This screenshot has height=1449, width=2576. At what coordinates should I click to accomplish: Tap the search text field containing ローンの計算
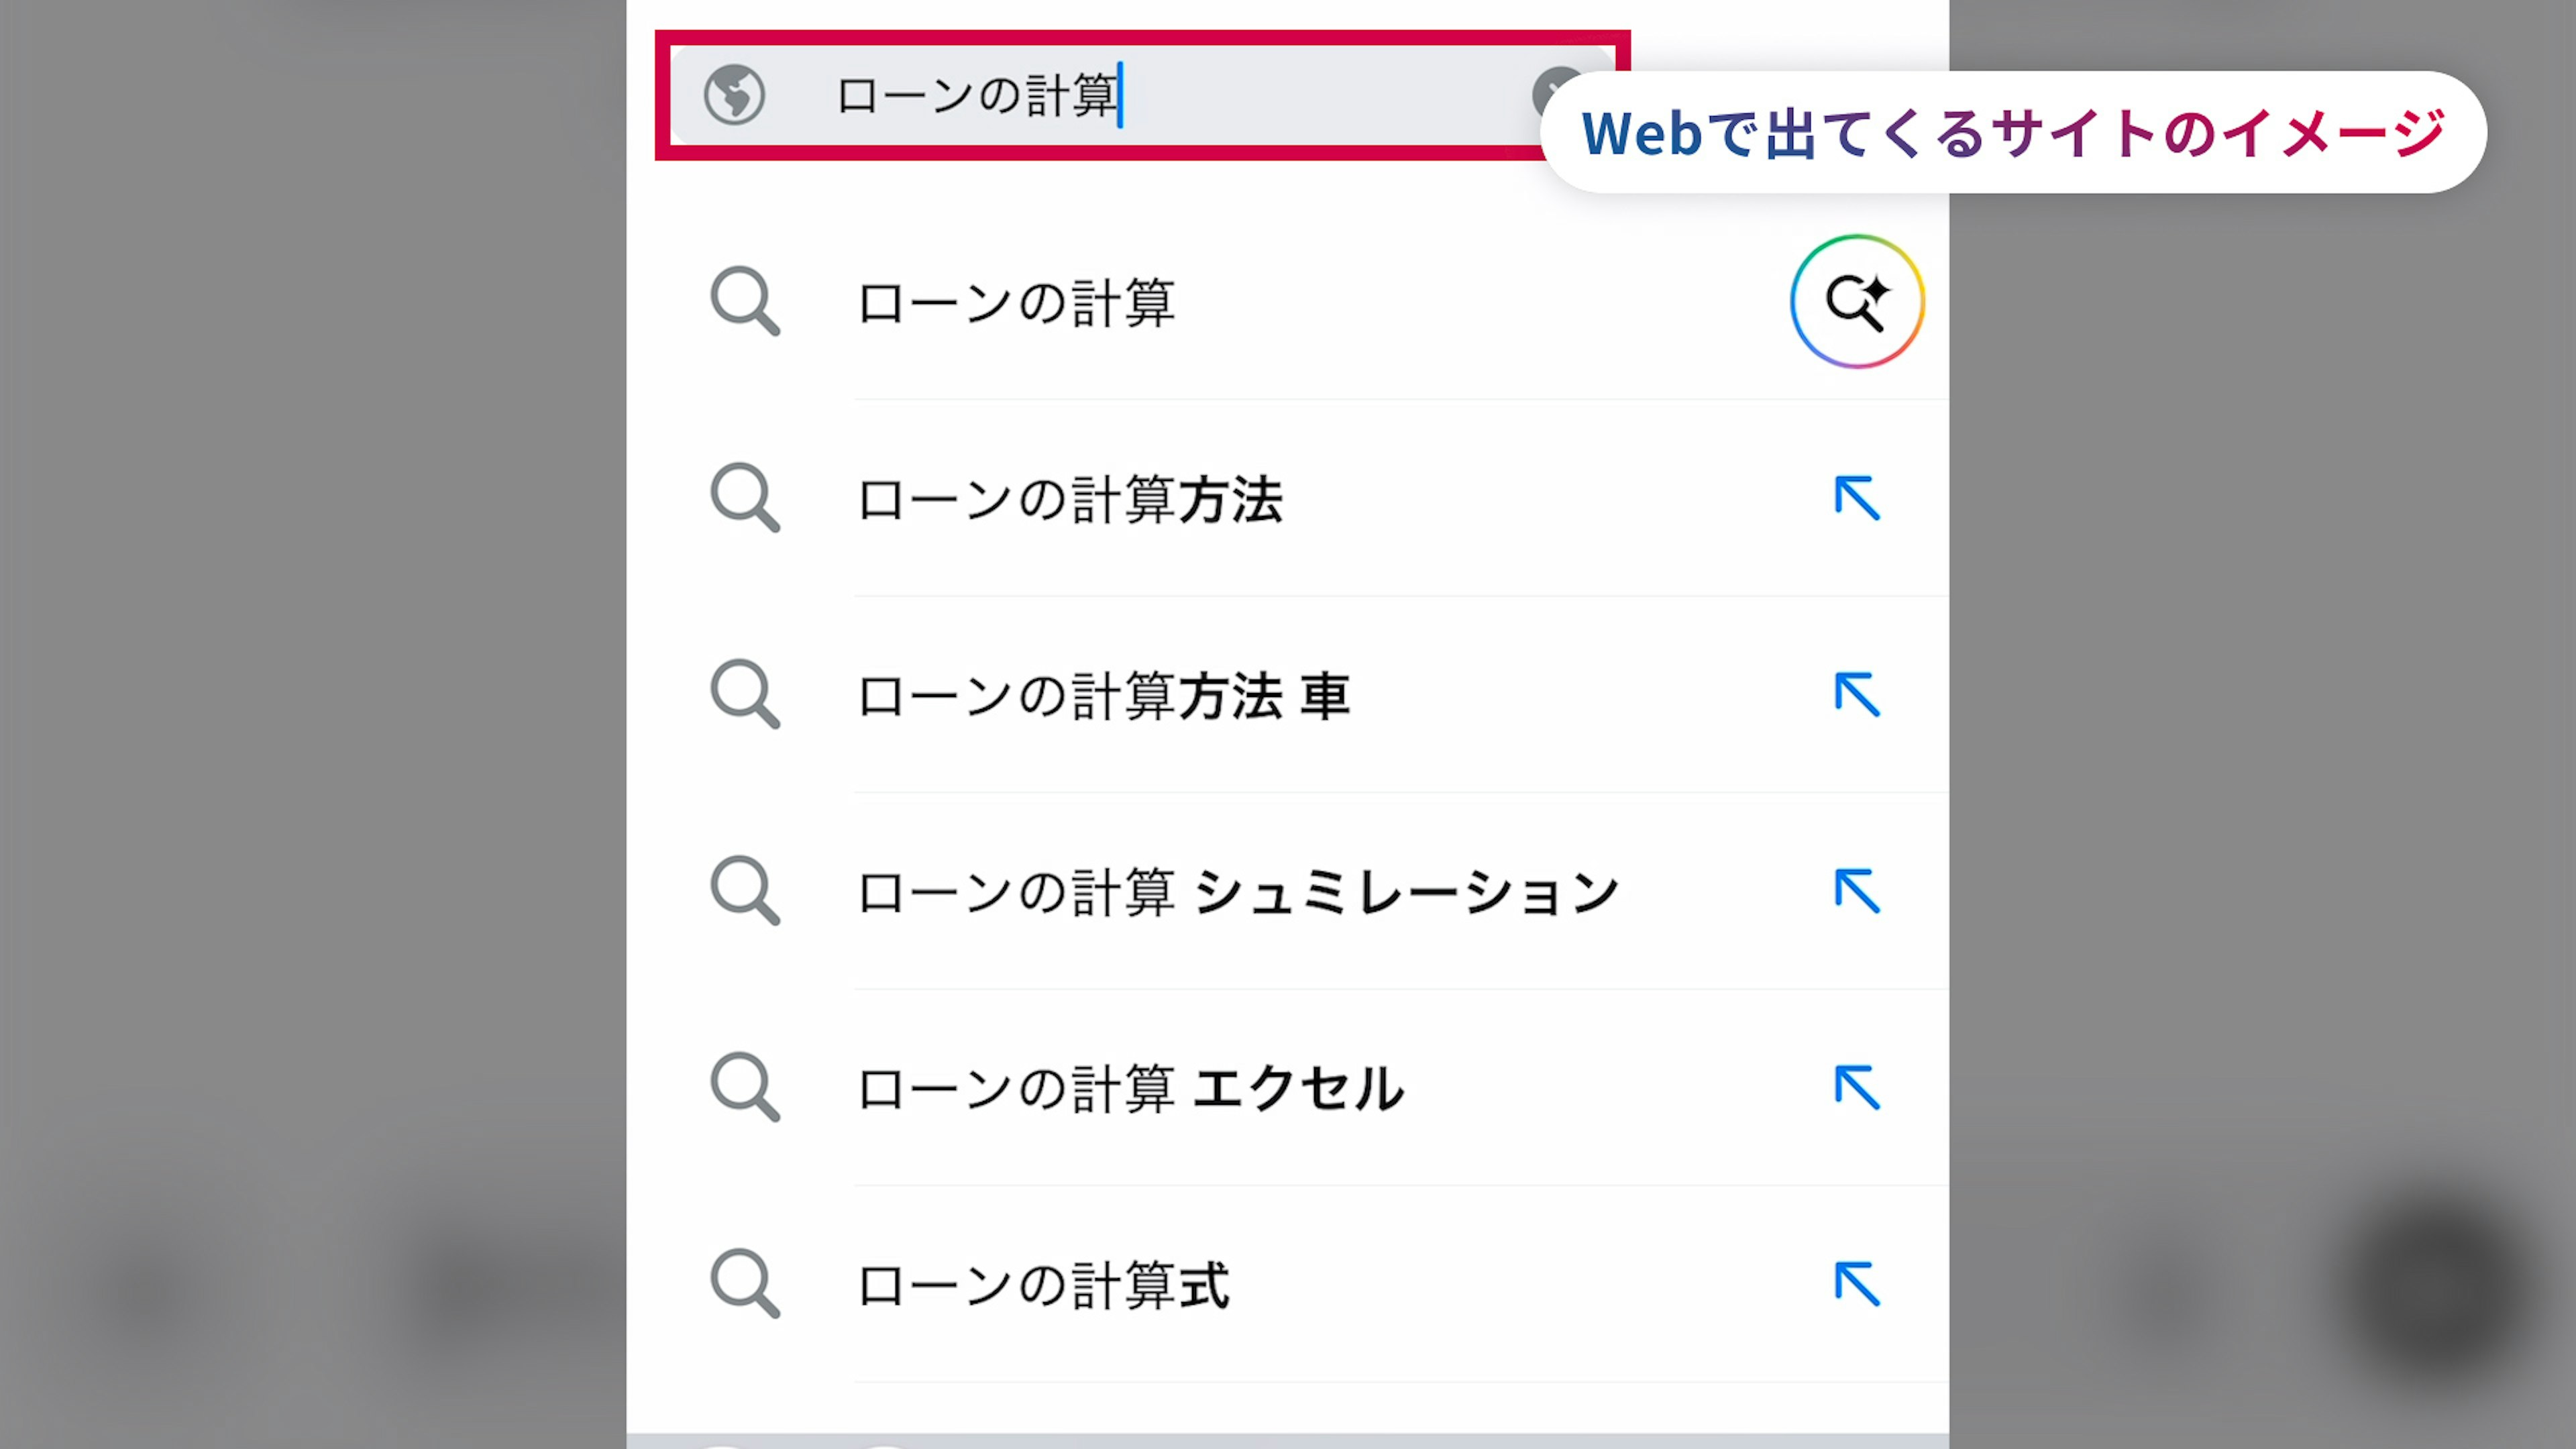[1100, 96]
